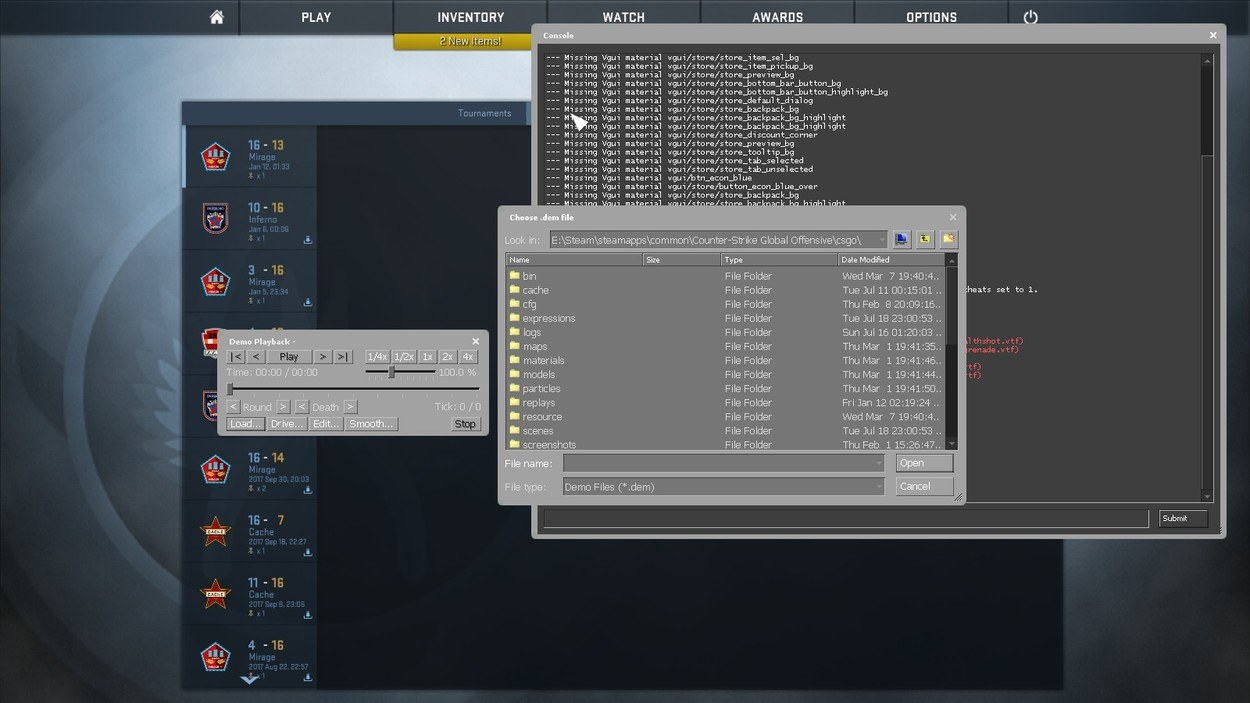Go to next death

350,407
